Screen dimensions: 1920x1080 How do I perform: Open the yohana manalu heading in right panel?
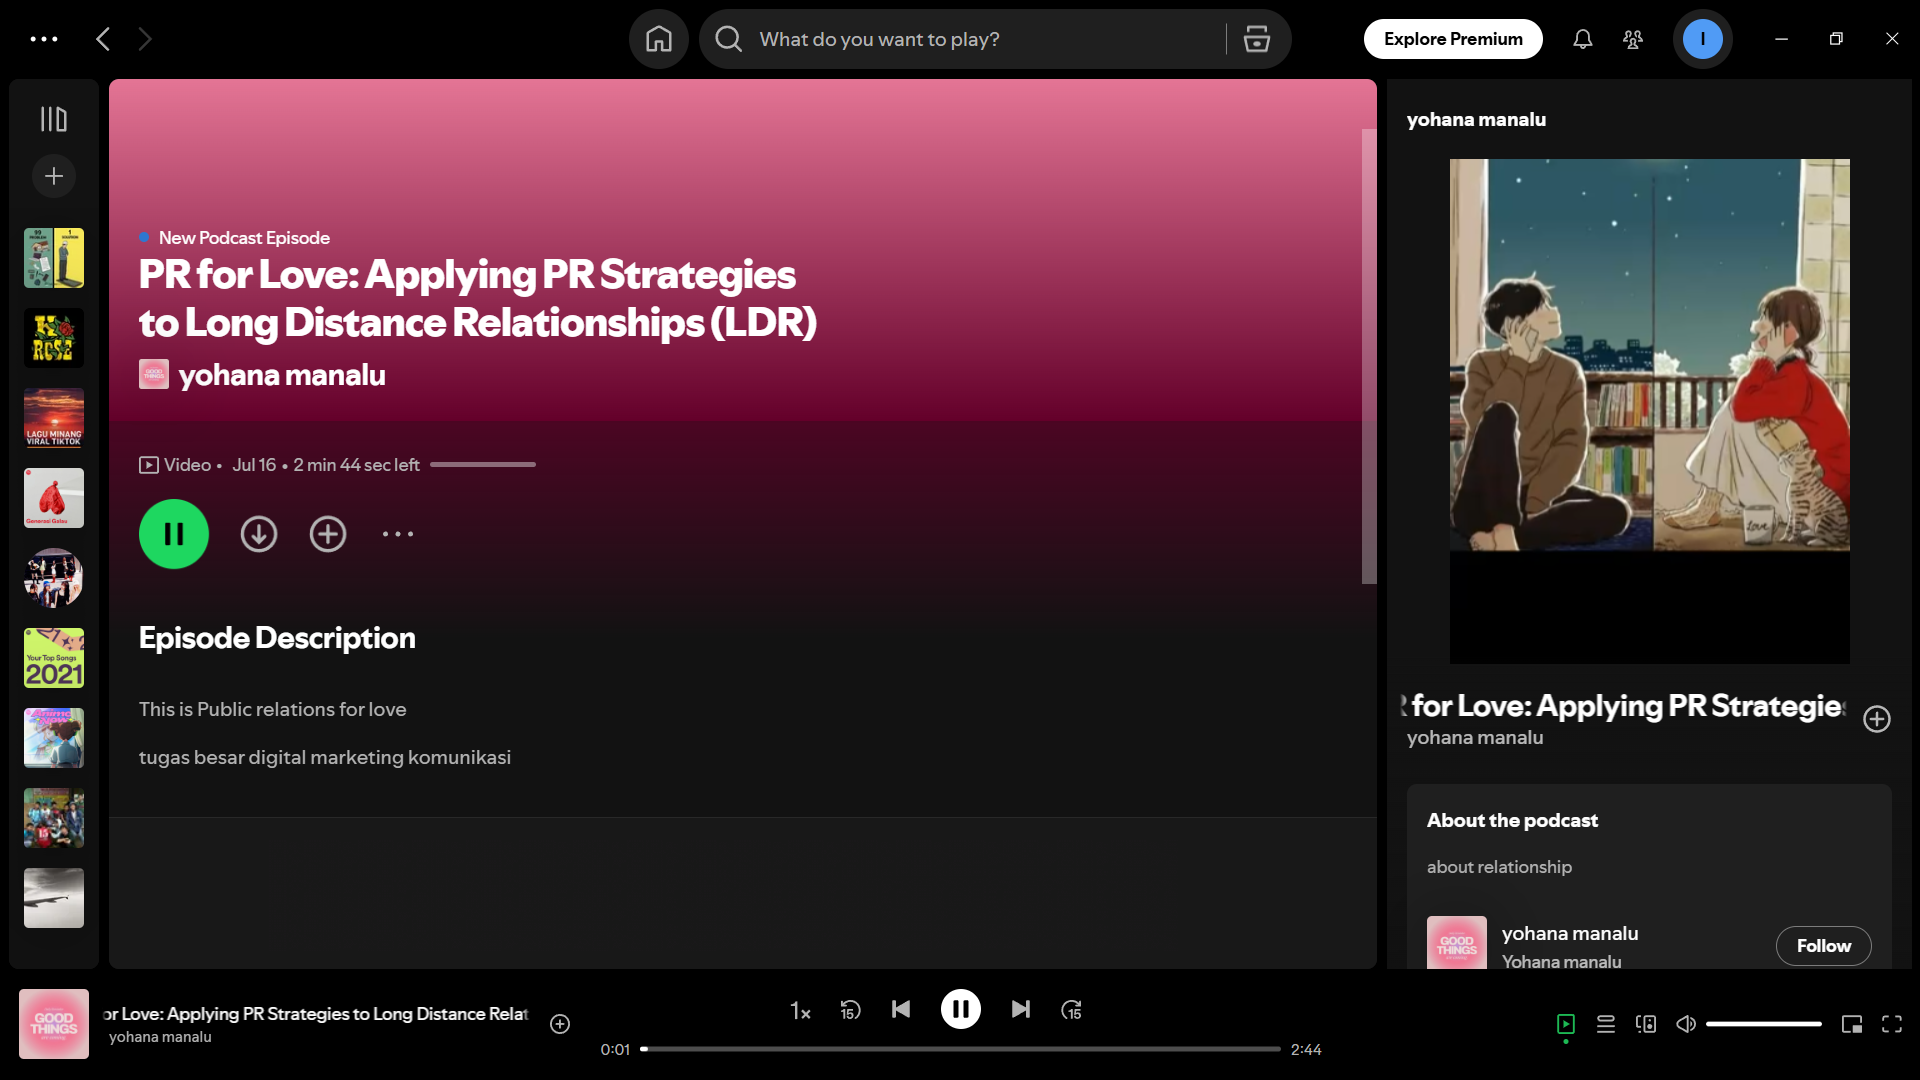[1476, 120]
